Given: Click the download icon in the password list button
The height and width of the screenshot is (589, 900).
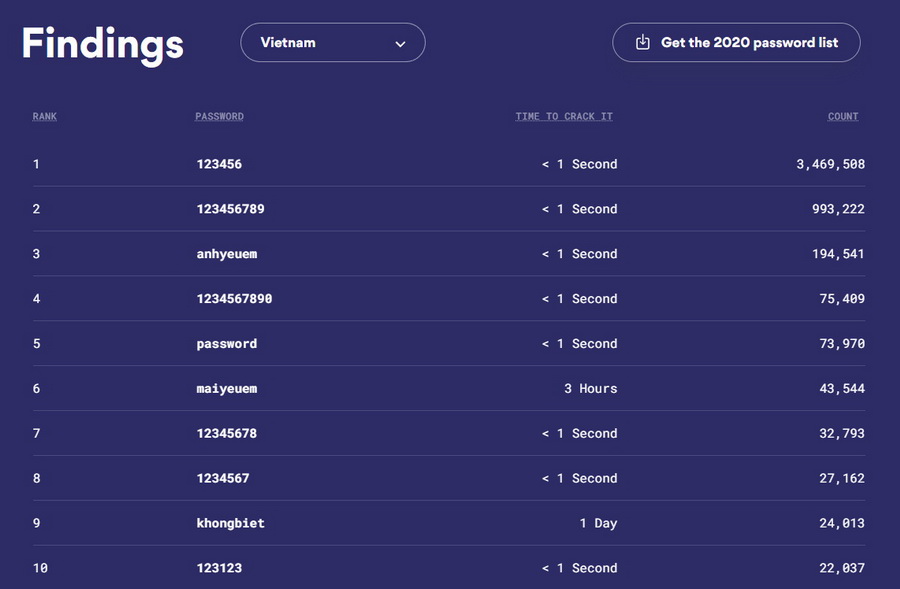Looking at the screenshot, I should (643, 42).
